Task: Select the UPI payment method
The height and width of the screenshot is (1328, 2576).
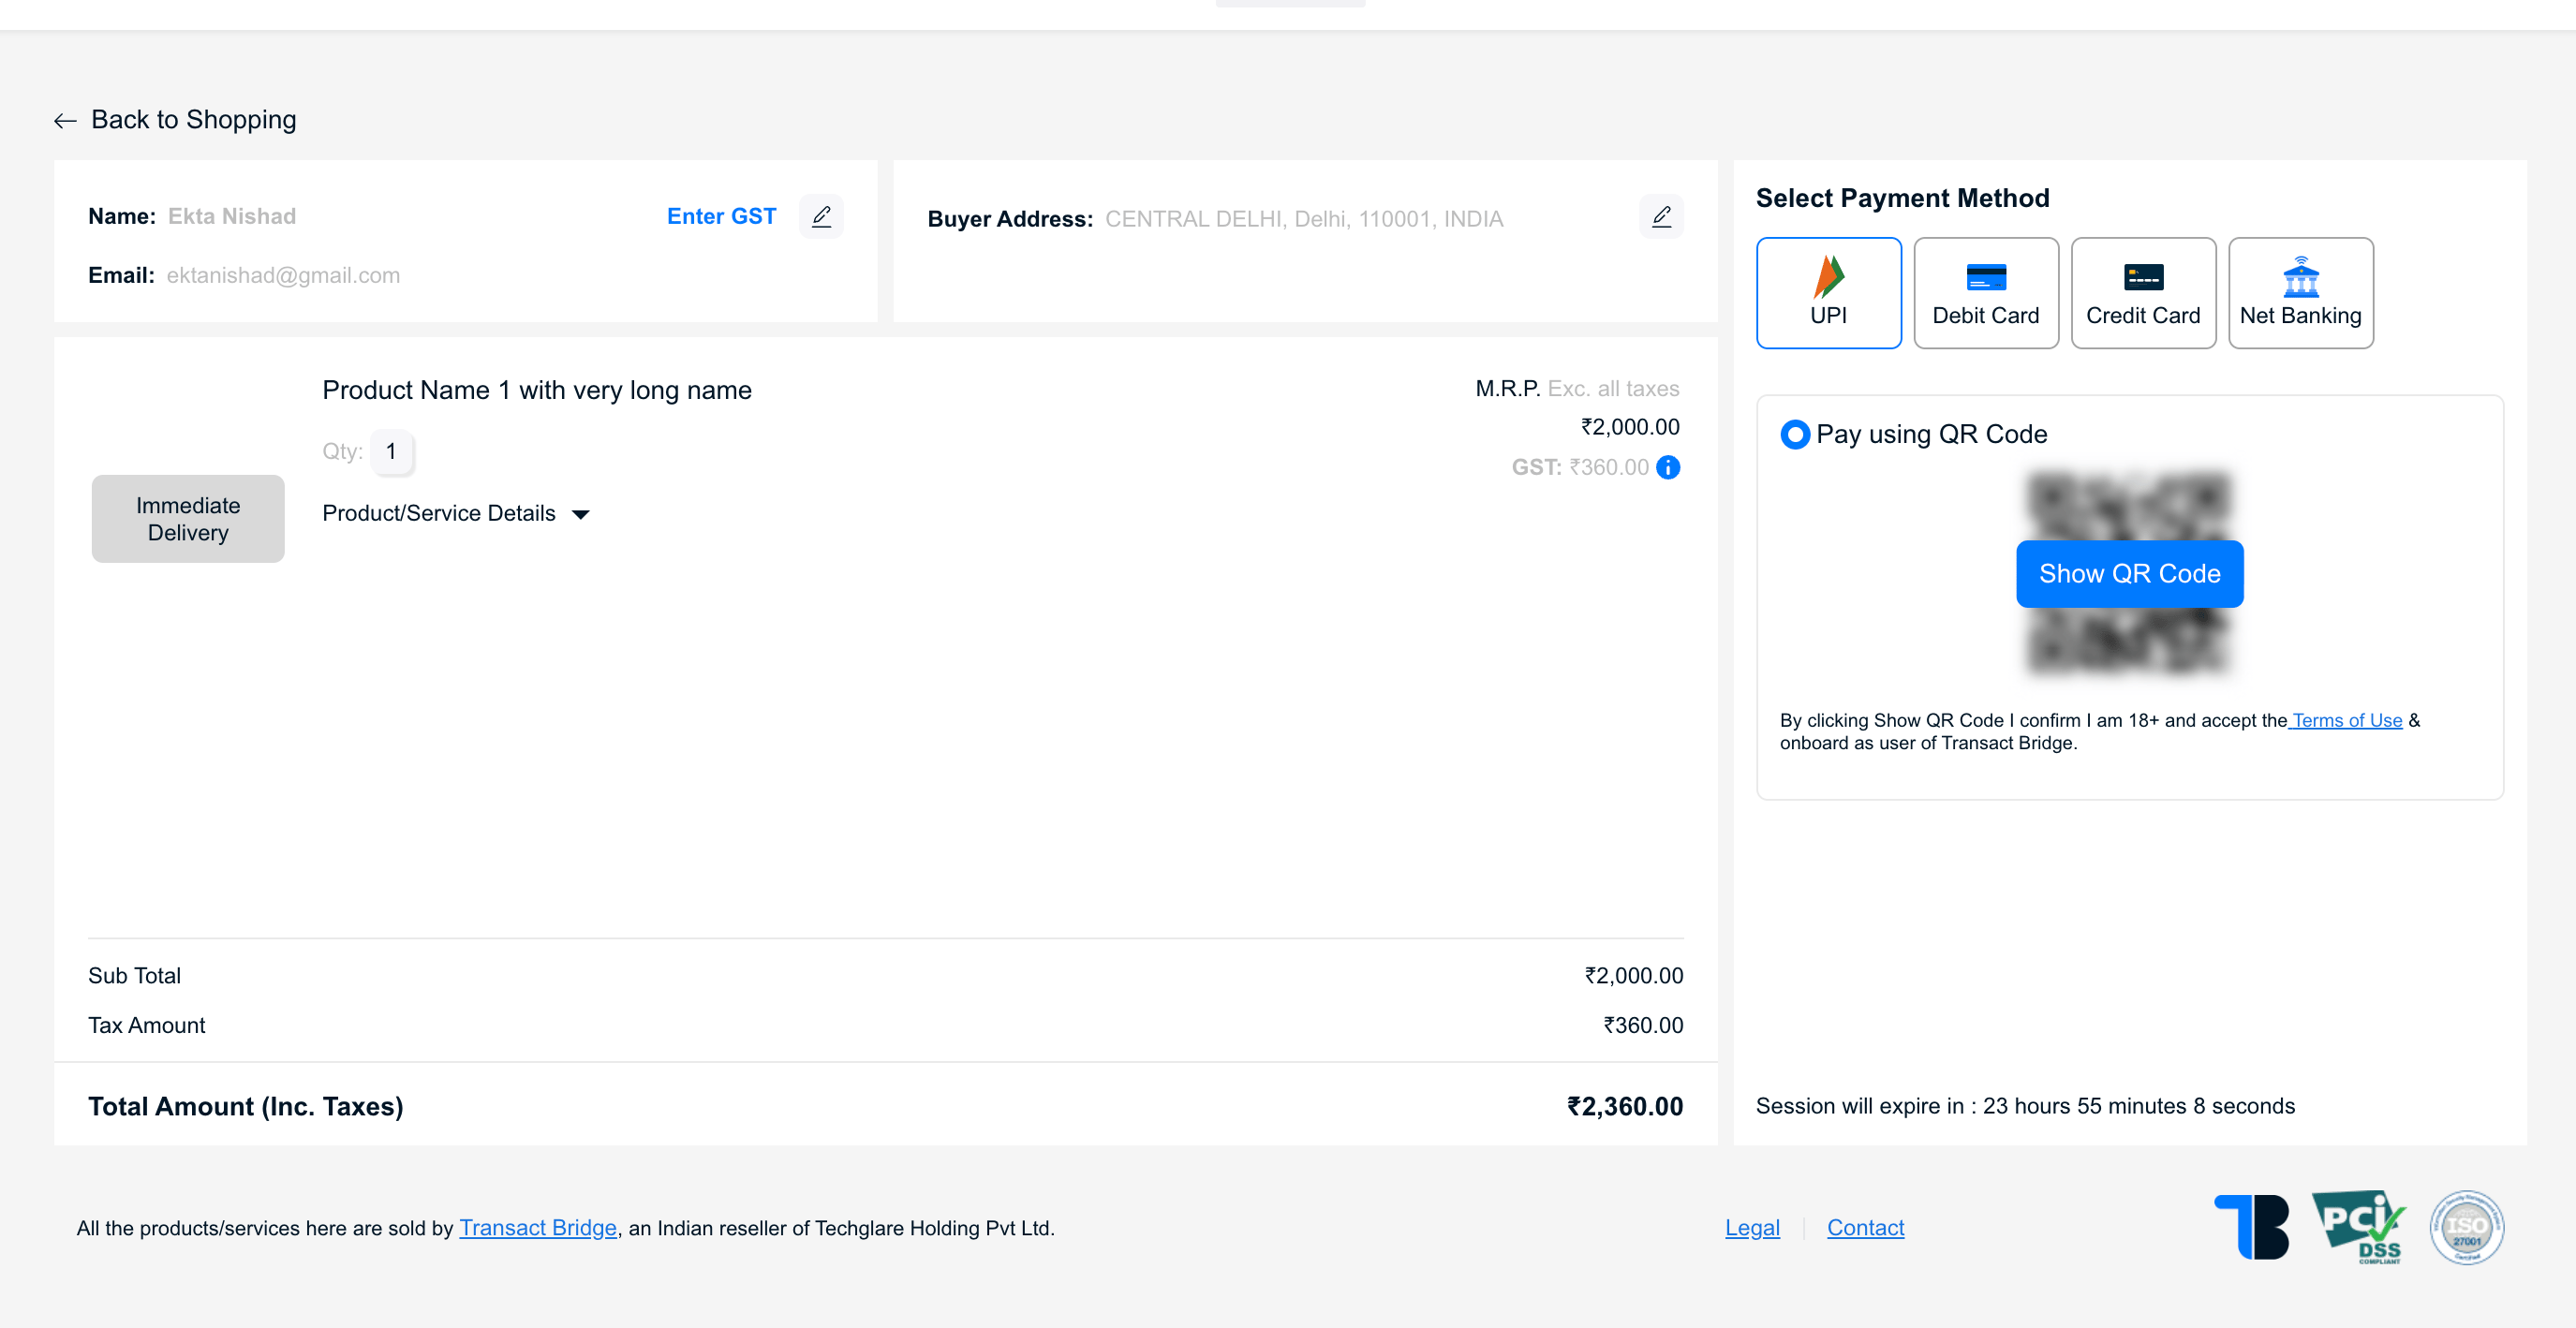Action: tap(1829, 293)
